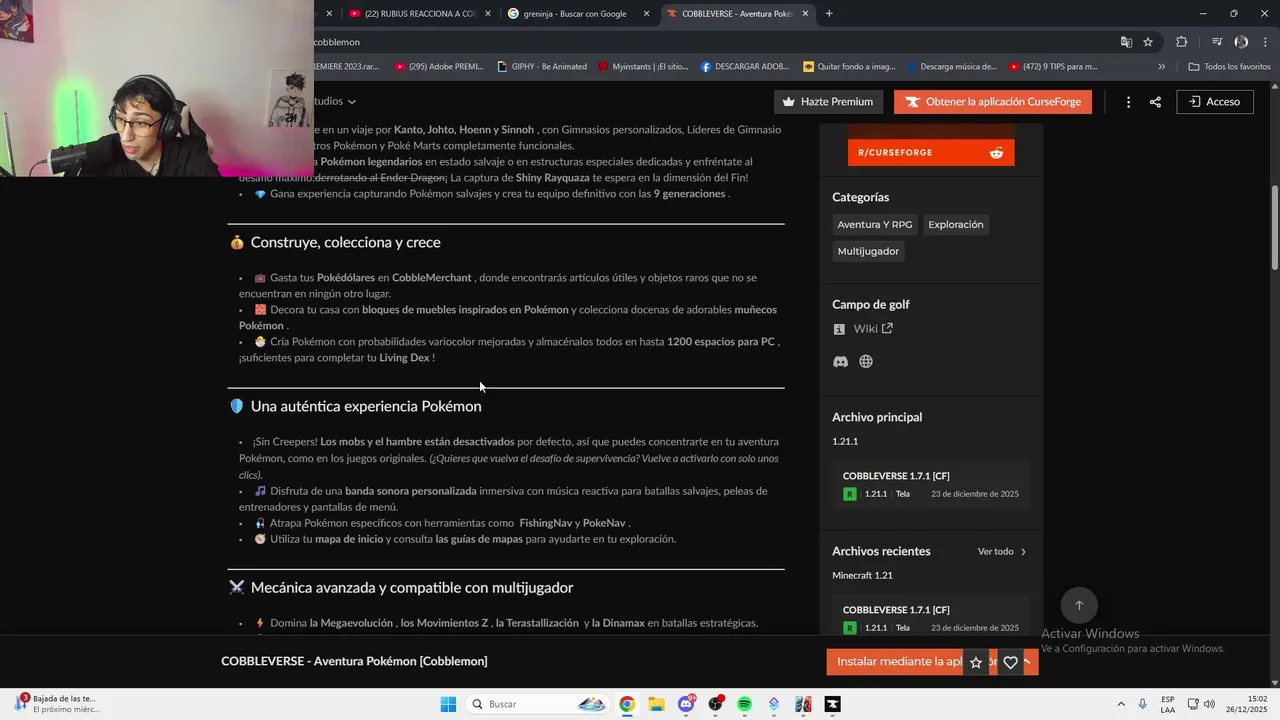The width and height of the screenshot is (1280, 720).
Task: Click the translate page icon in address bar
Action: coord(1126,42)
